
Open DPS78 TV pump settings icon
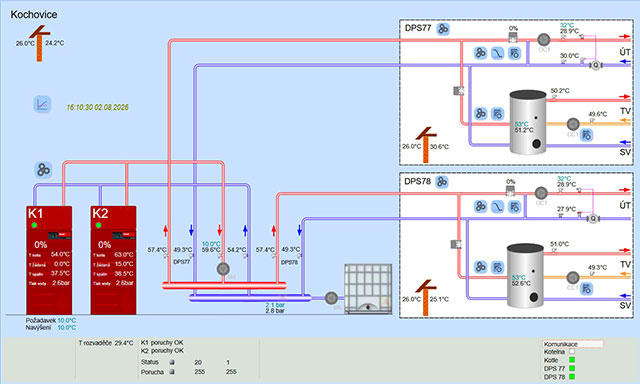(x=498, y=267)
